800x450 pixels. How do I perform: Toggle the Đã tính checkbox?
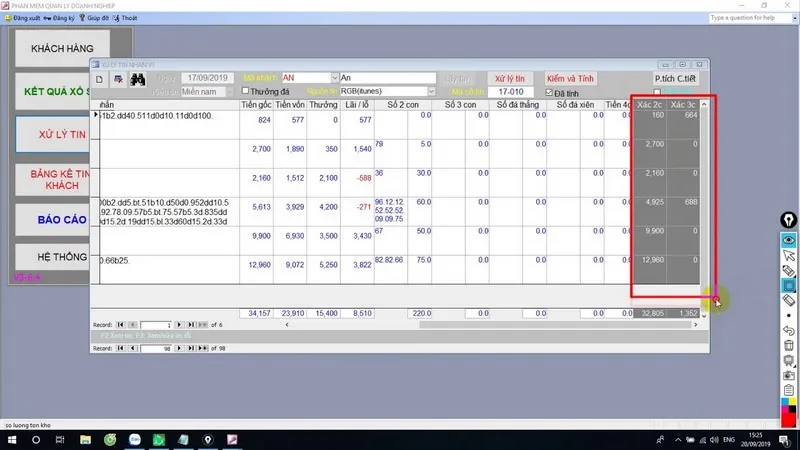point(547,92)
